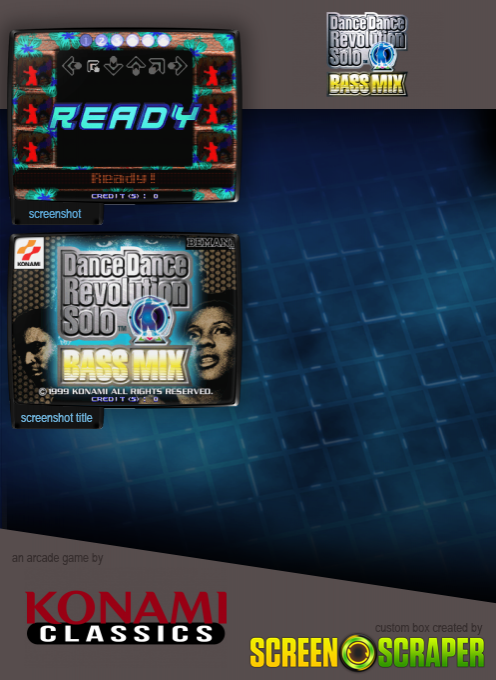Click "CREDIT(S): 0" in the gameplay screenshot
496x680 pixels.
point(125,196)
